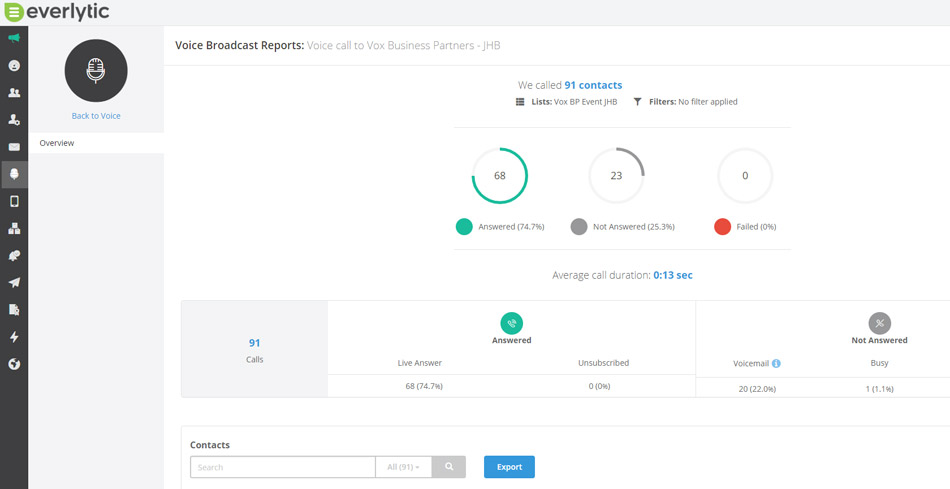Viewport: 950px width, 489px height.
Task: Select the globe icon in sidebar
Action: click(14, 364)
